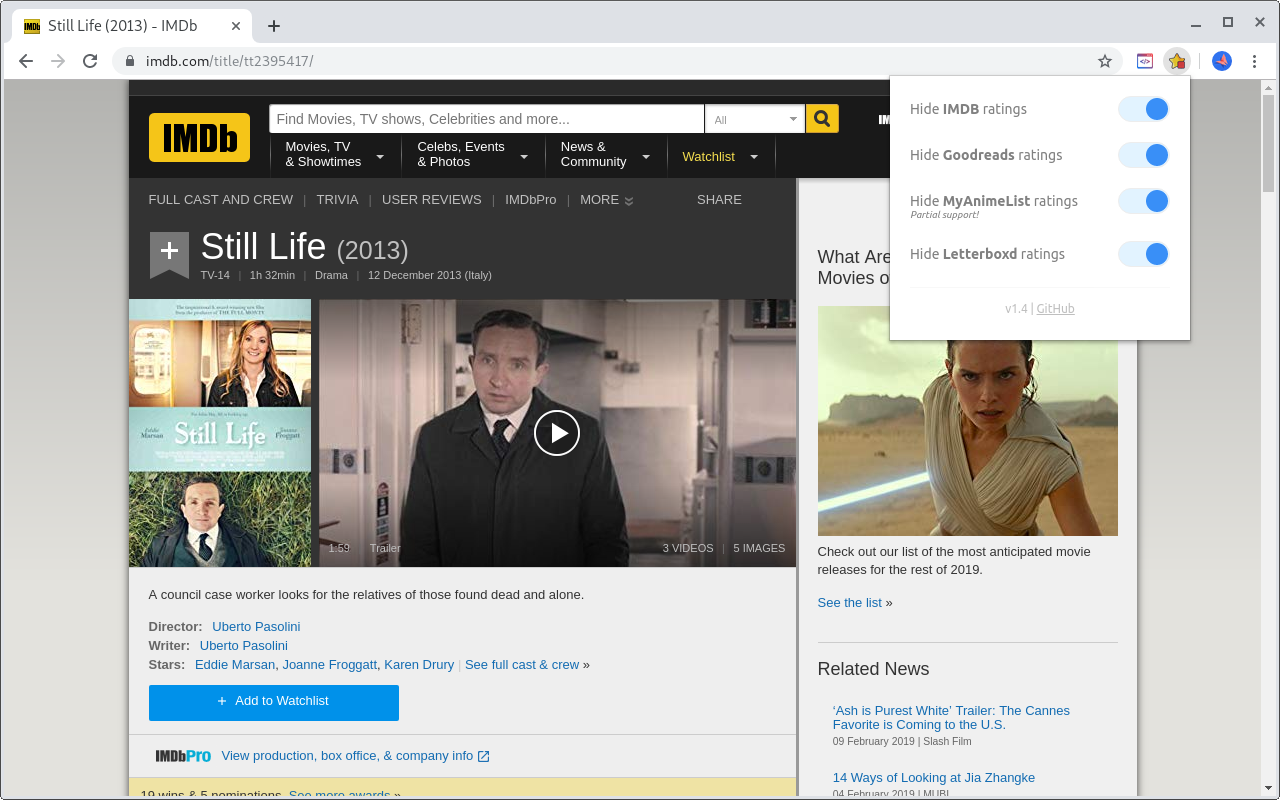This screenshot has height=800, width=1280.
Task: Disable the Hide IMDB ratings toggle
Action: 1143,109
